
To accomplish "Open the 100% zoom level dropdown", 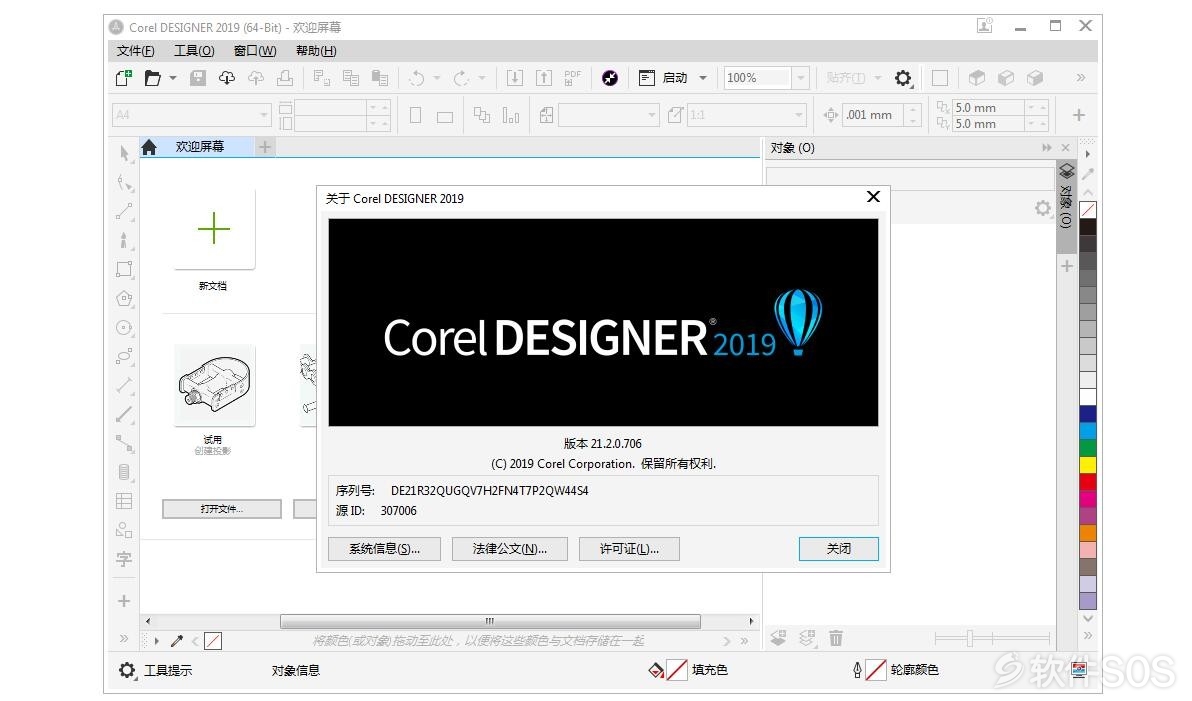I will [x=800, y=78].
